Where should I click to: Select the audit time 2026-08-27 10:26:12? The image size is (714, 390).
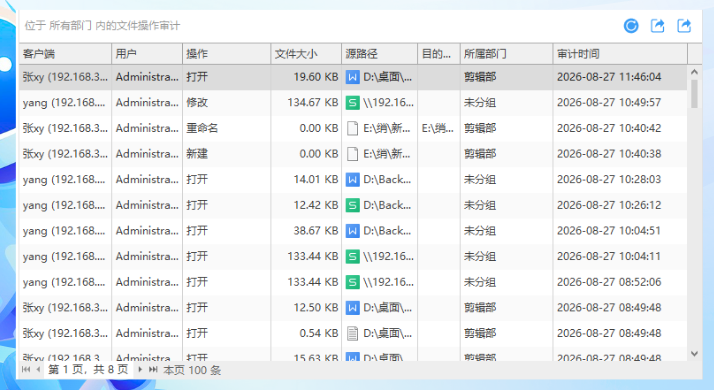(x=609, y=205)
